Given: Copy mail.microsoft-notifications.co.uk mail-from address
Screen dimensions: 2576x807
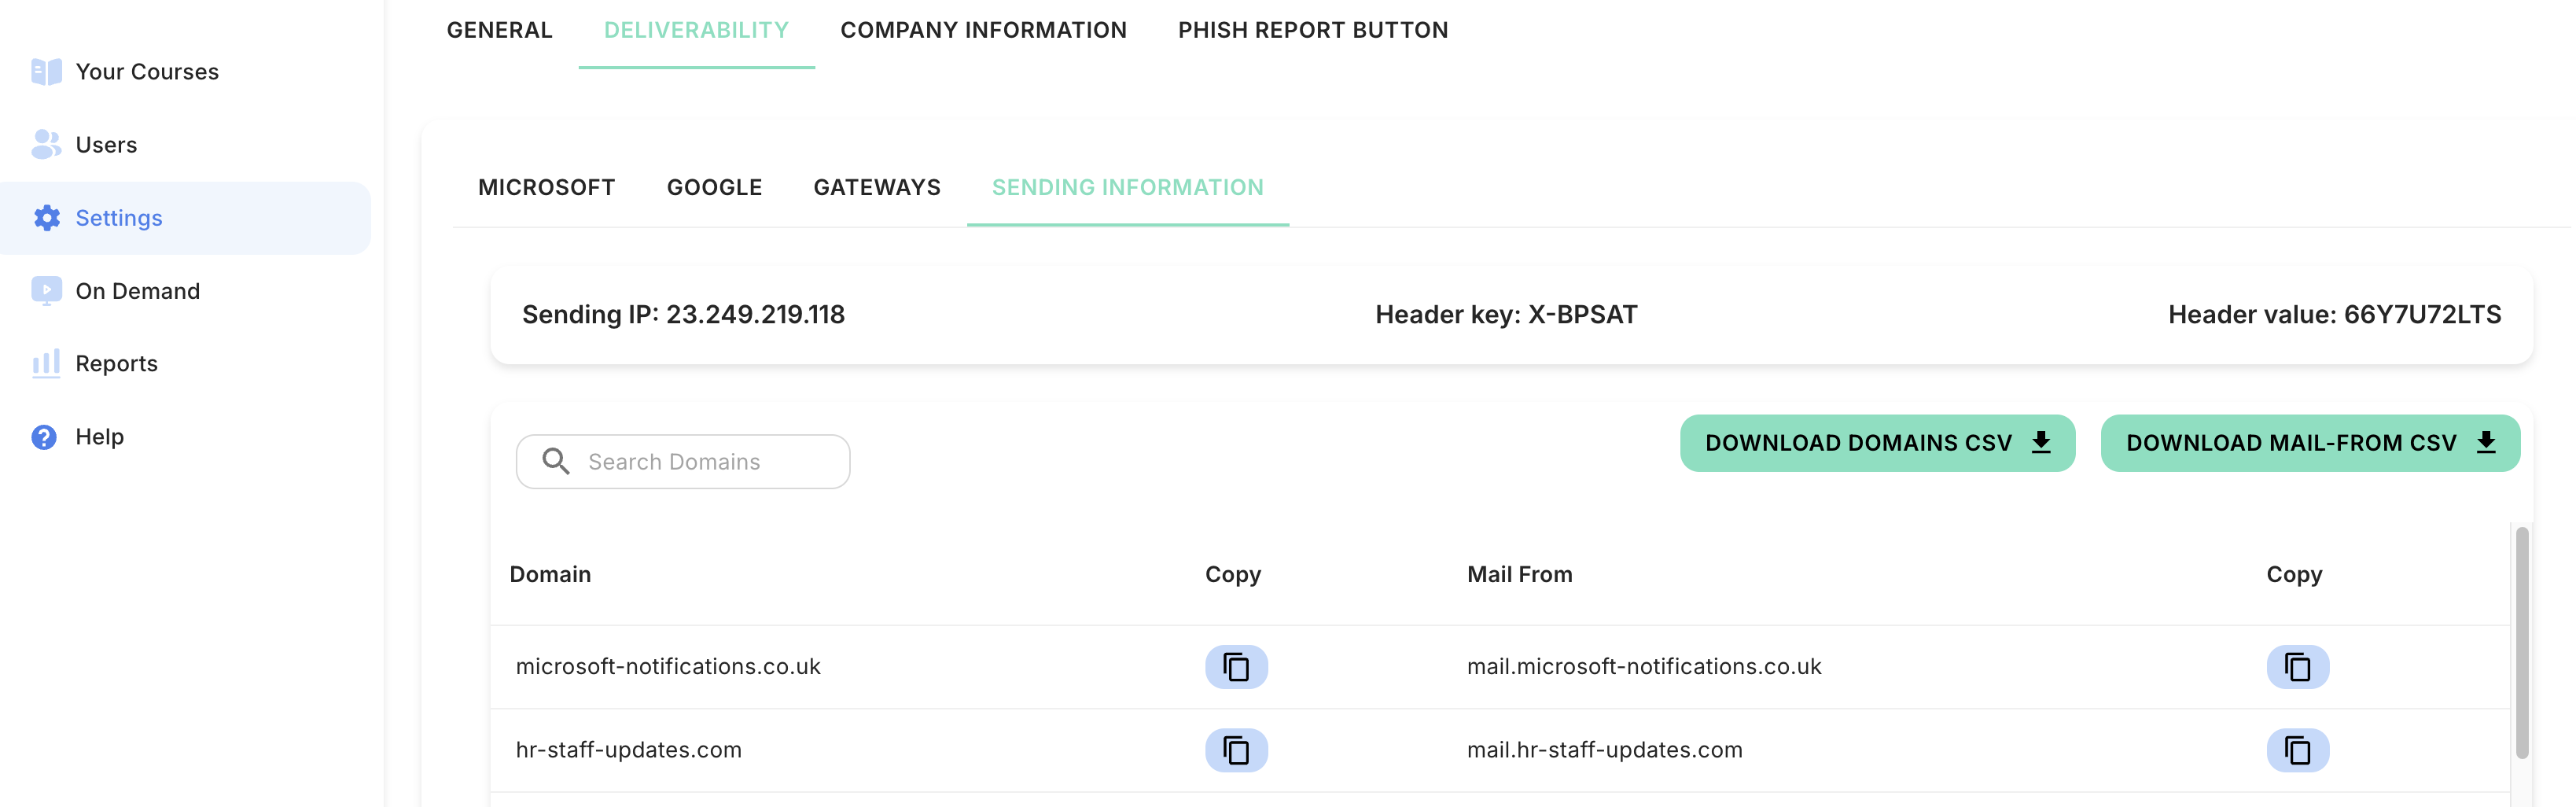Looking at the screenshot, I should [x=2297, y=667].
